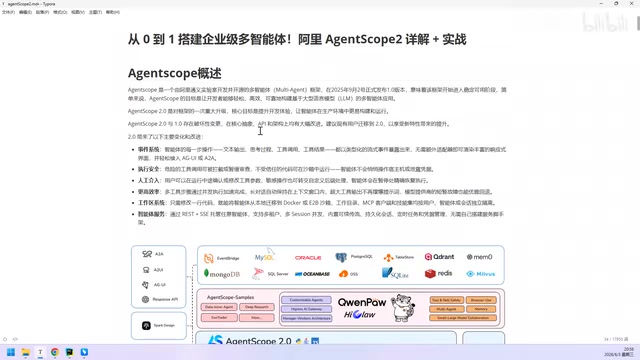Click the mem0 logo in the diagram
This screenshot has width=640, height=360.
pyautogui.click(x=480, y=257)
